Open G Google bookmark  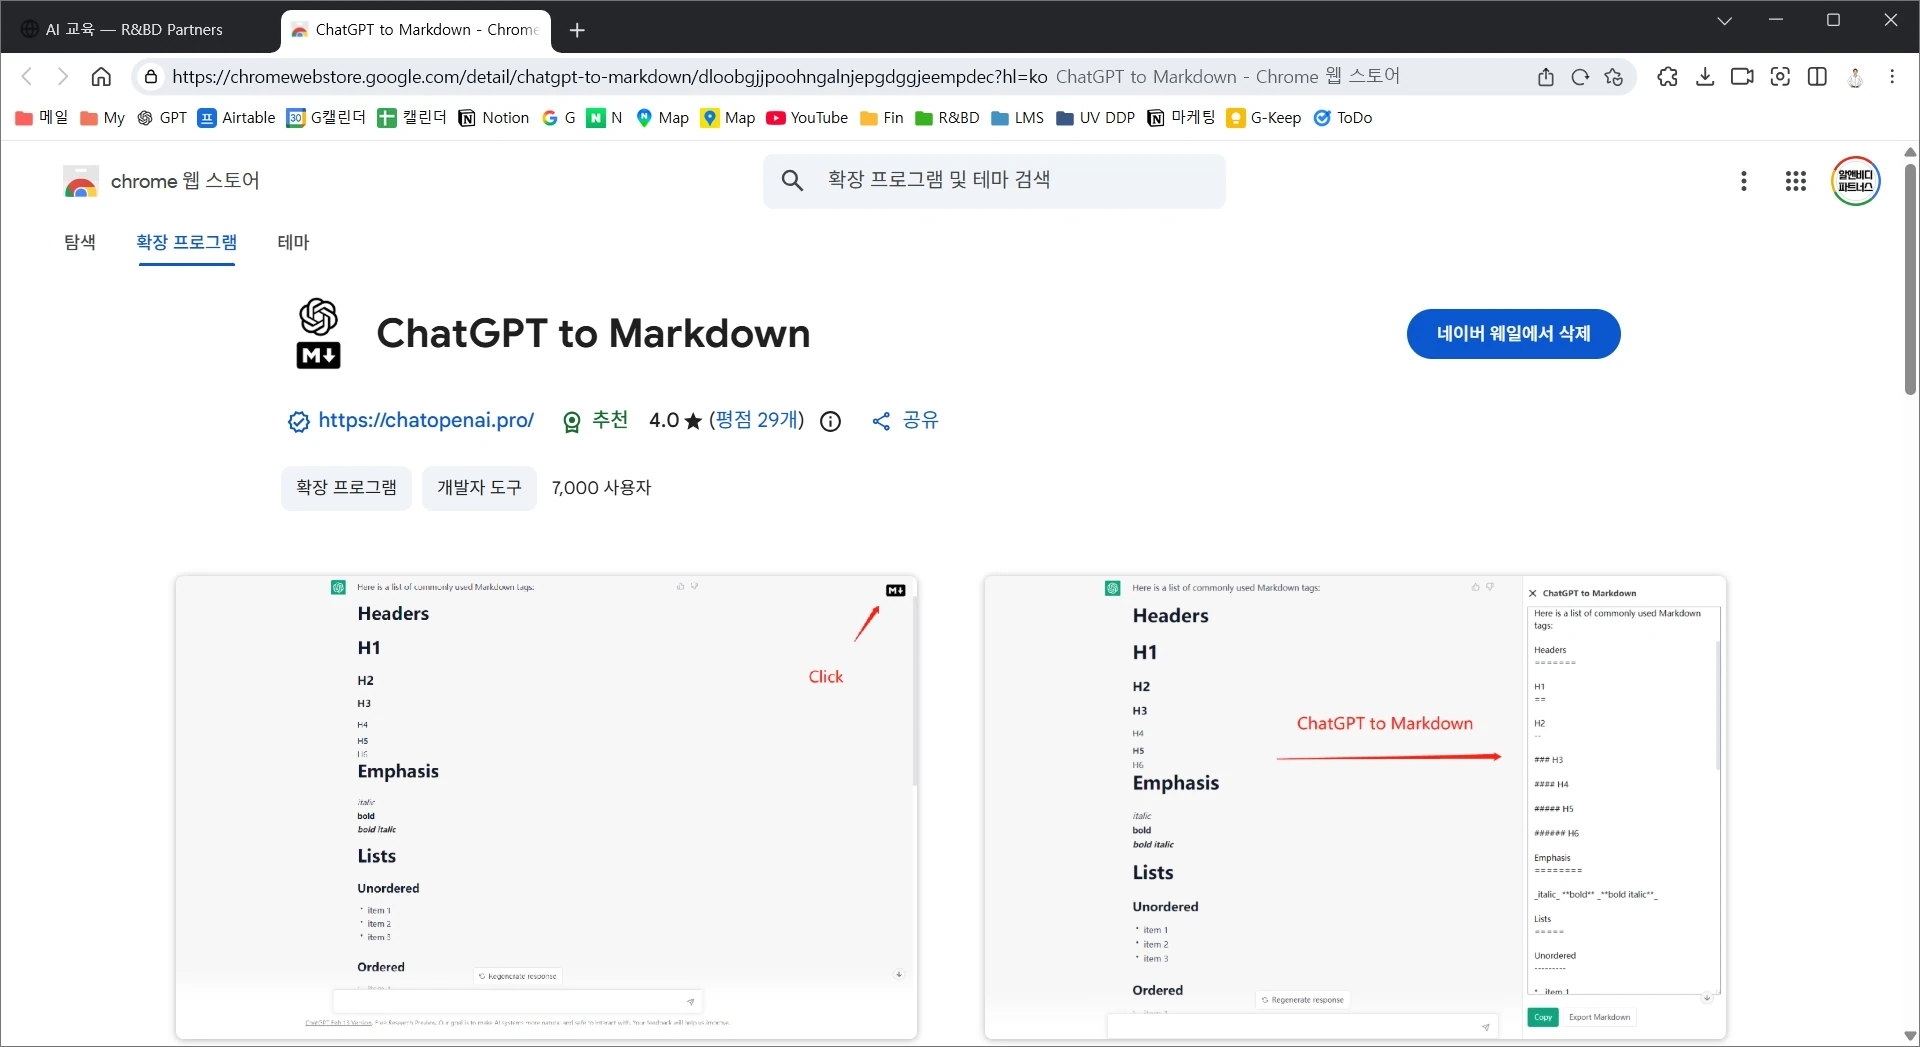(x=559, y=118)
